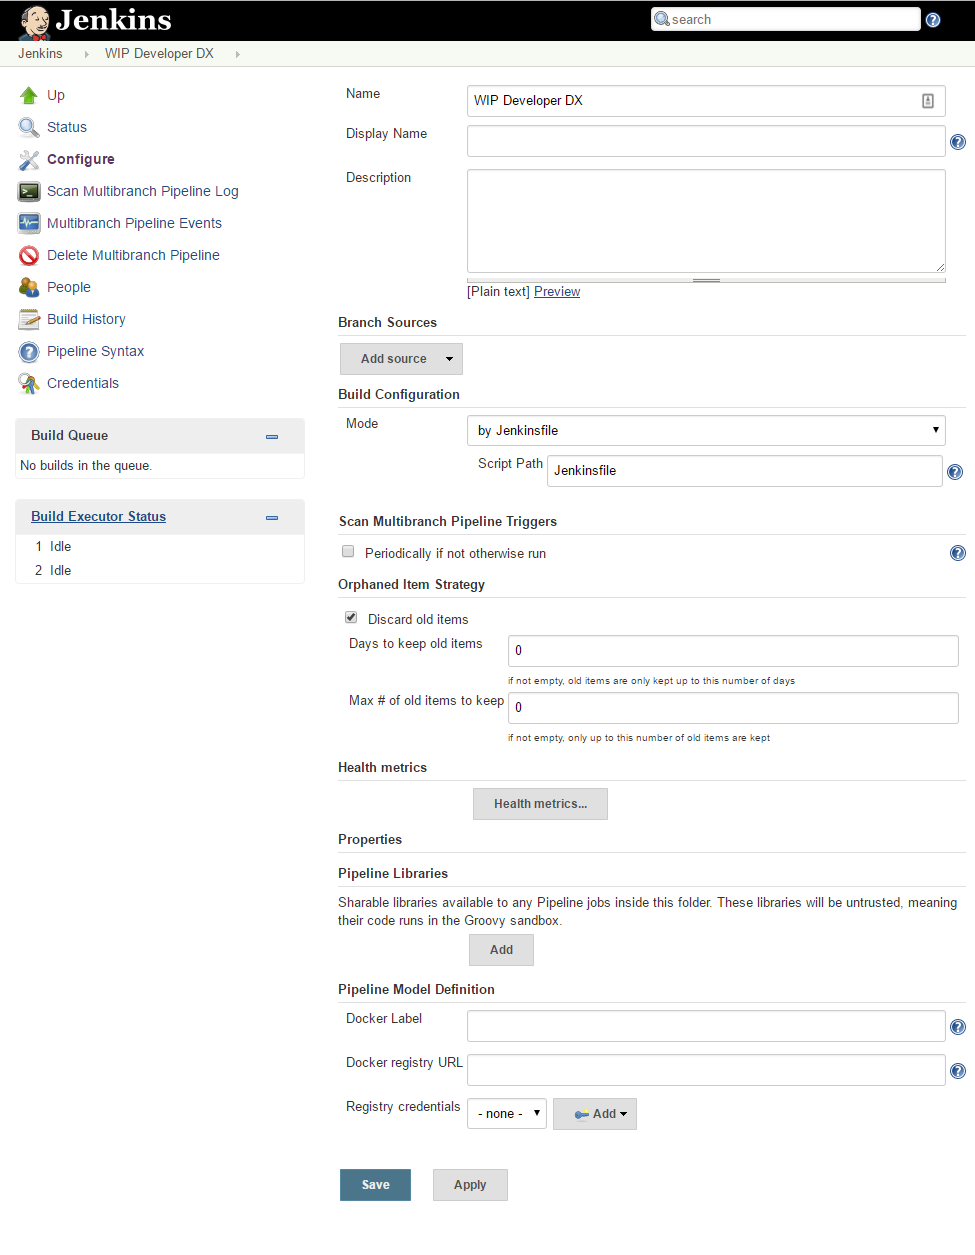Screen dimensions: 975x1255
Task: Expand the Jenkins breadcrumb arrow menu
Action: (x=87, y=54)
